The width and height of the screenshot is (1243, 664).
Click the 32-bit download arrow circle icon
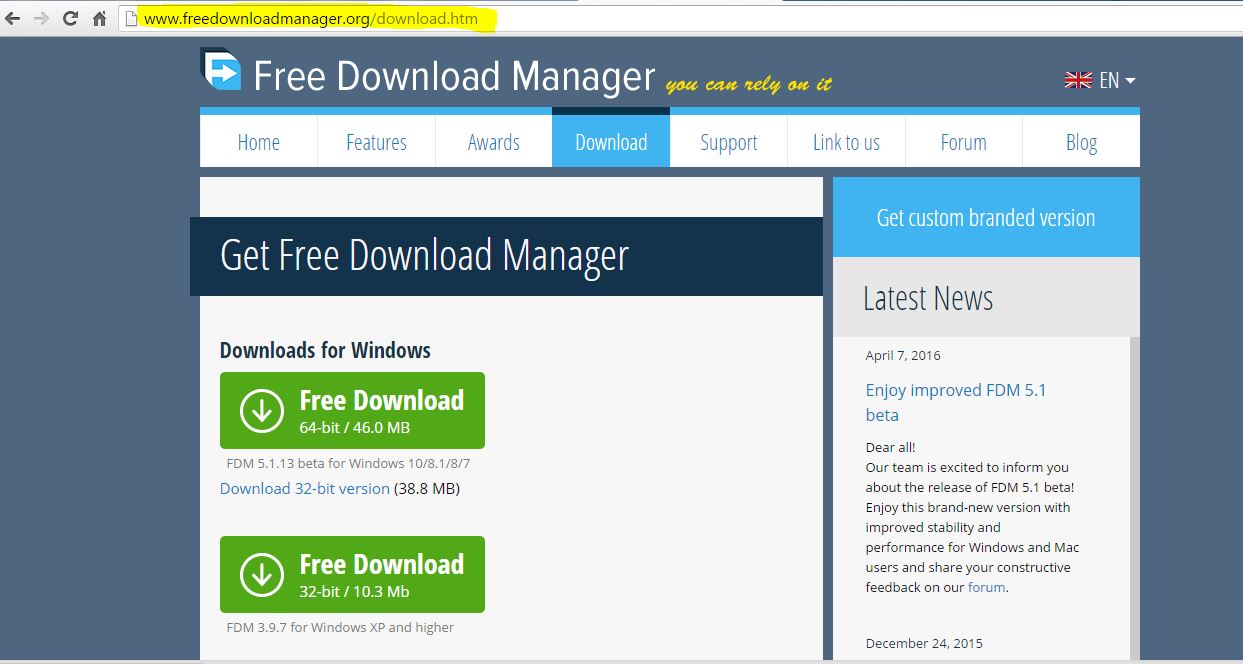tap(262, 575)
